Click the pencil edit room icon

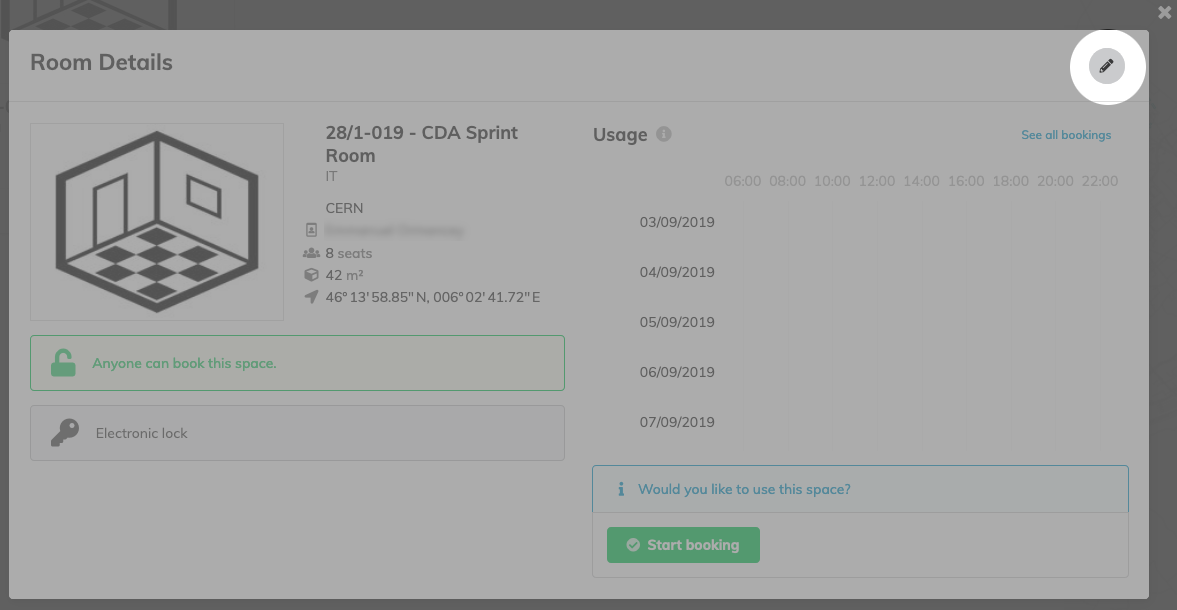[1106, 66]
